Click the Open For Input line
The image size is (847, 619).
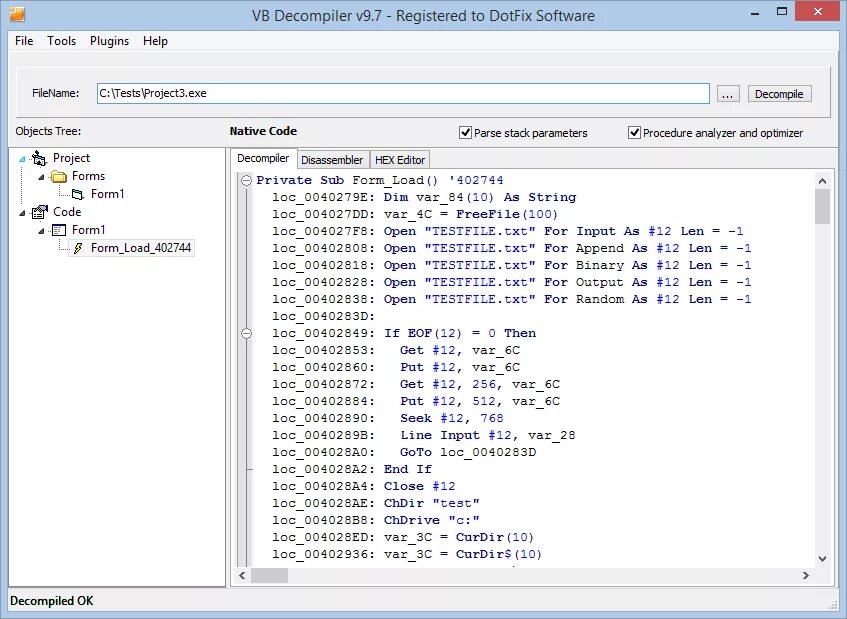coord(508,231)
